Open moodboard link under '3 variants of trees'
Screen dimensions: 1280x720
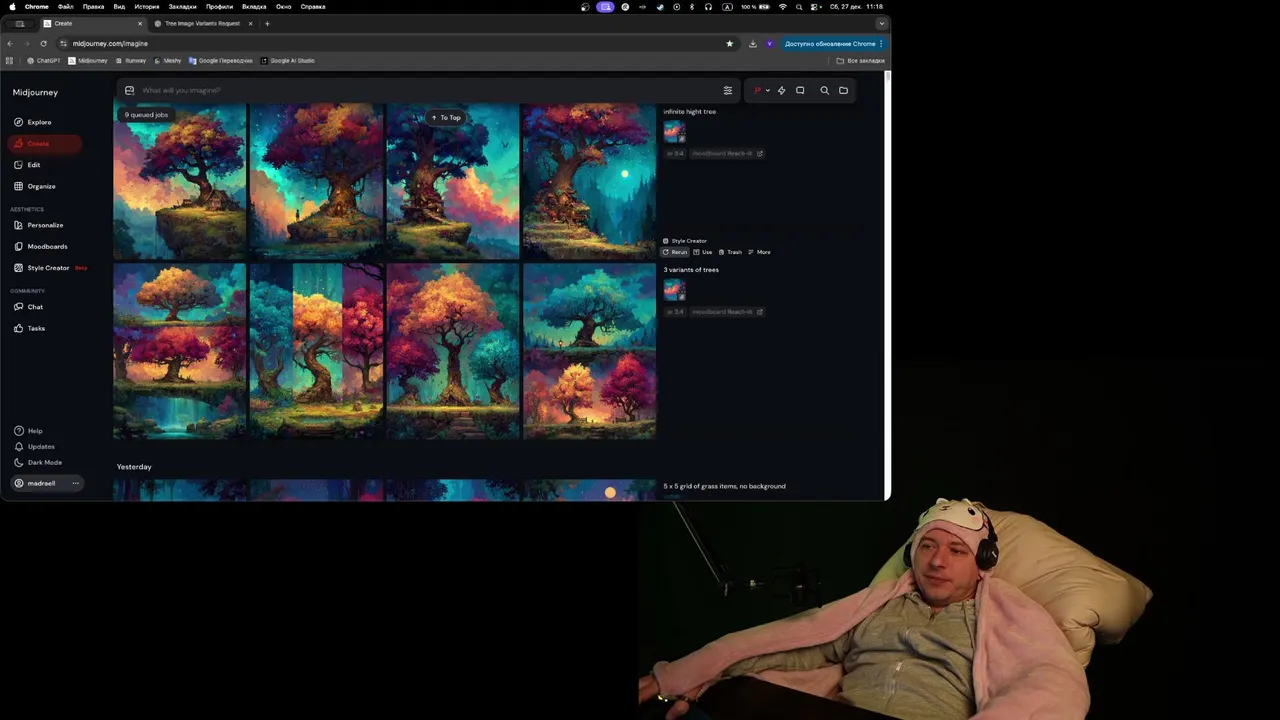(727, 312)
